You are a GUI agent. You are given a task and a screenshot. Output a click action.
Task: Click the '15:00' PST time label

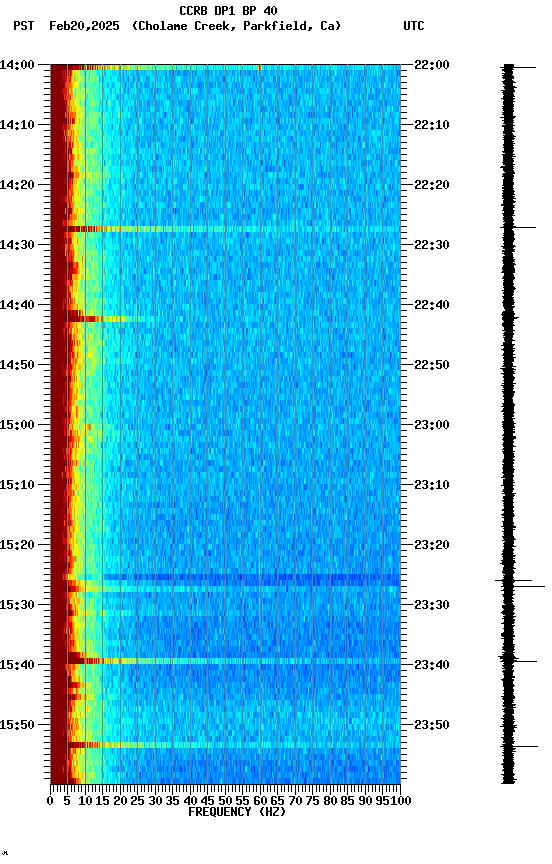(x=17, y=425)
